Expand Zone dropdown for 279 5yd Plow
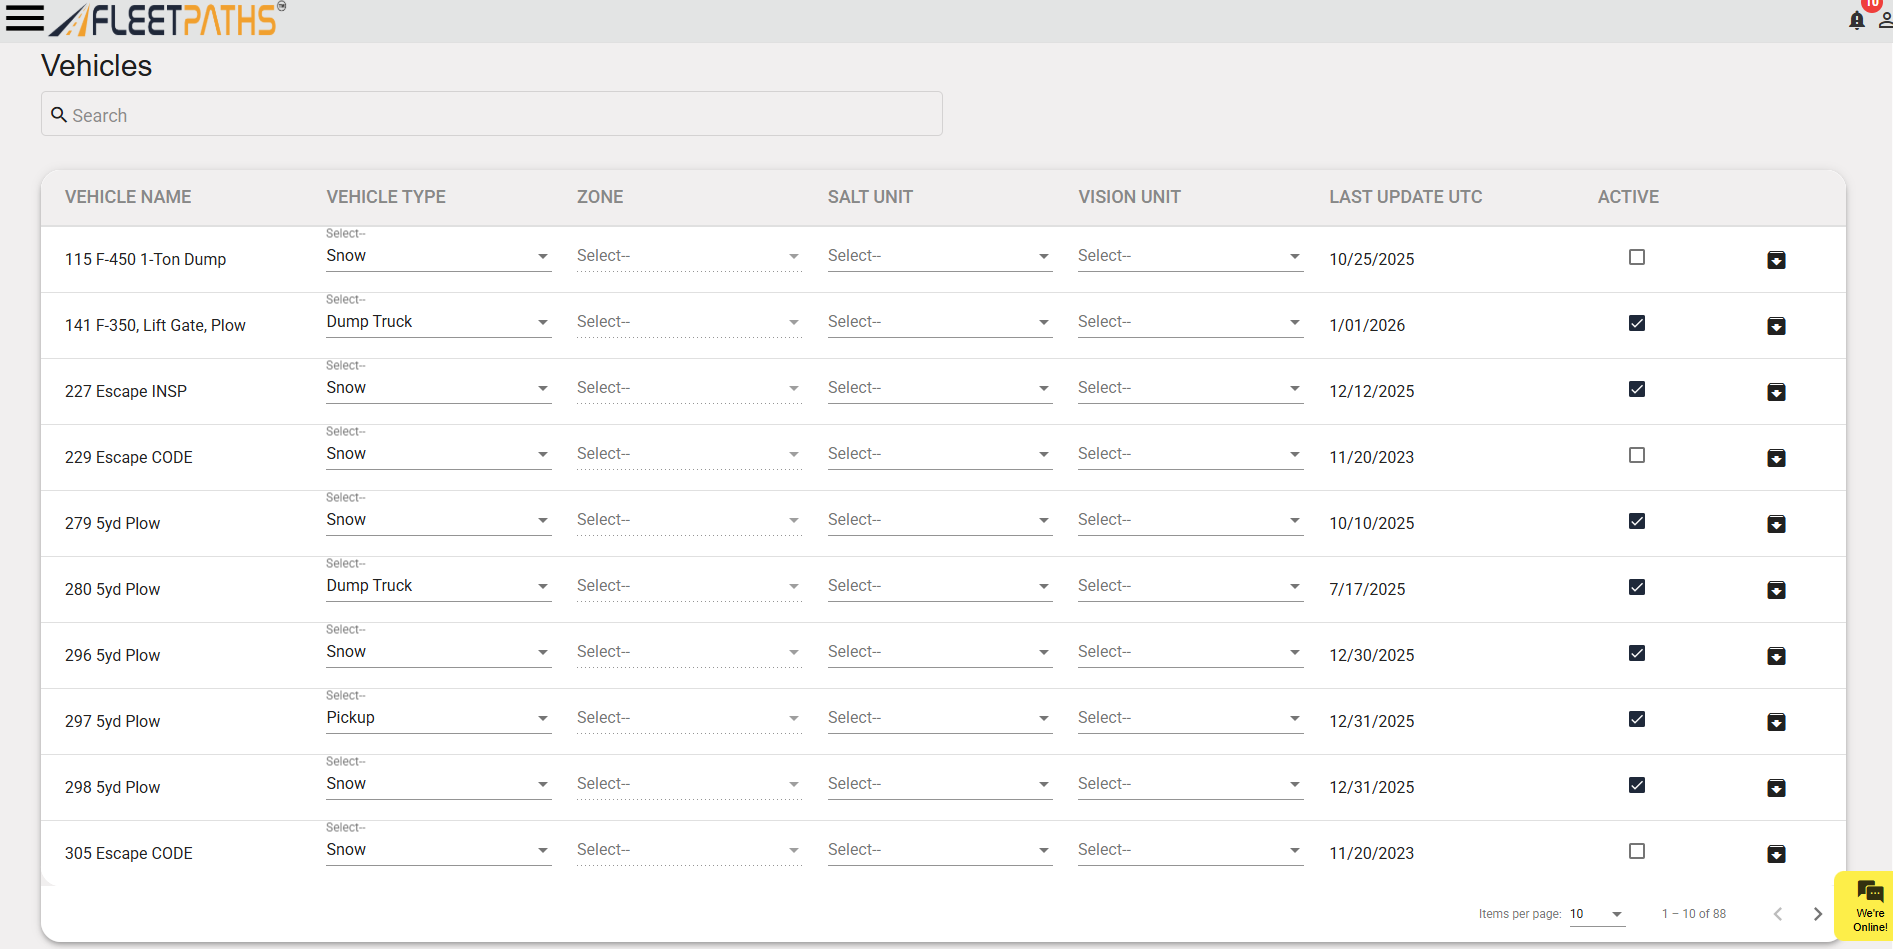This screenshot has height=949, width=1893. [x=688, y=520]
